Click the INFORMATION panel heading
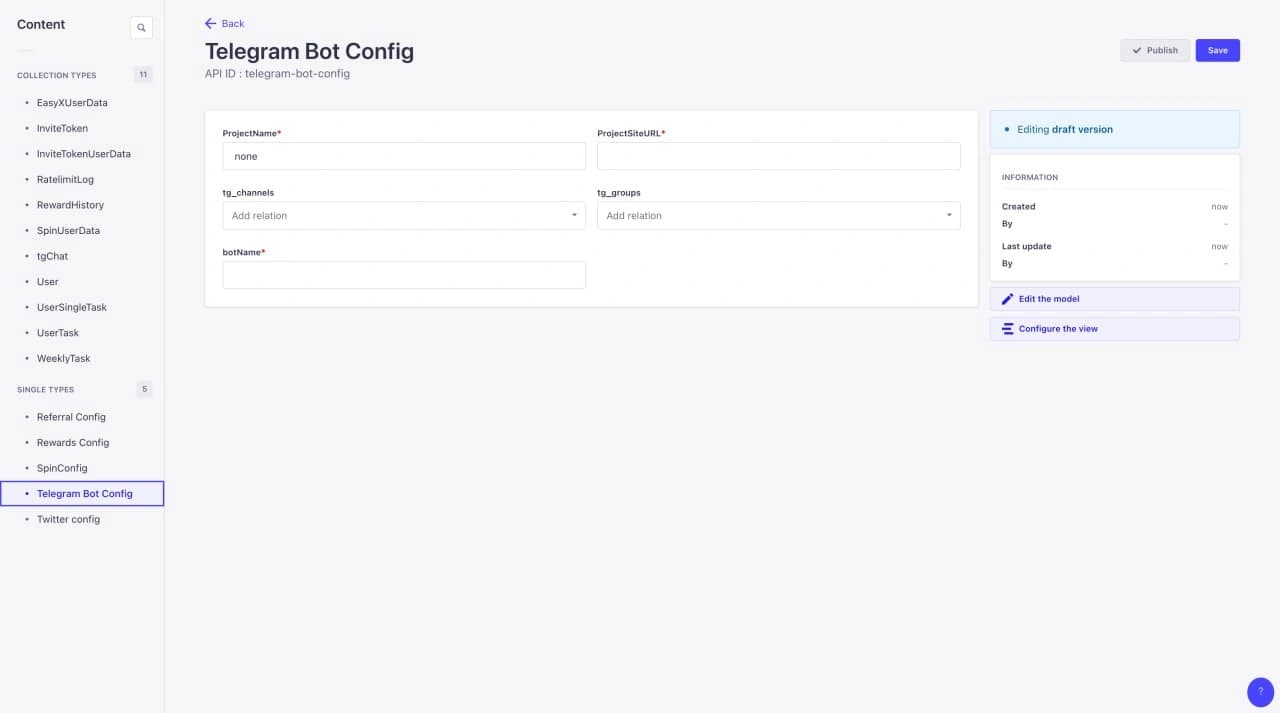The image size is (1280, 713). [x=1030, y=177]
